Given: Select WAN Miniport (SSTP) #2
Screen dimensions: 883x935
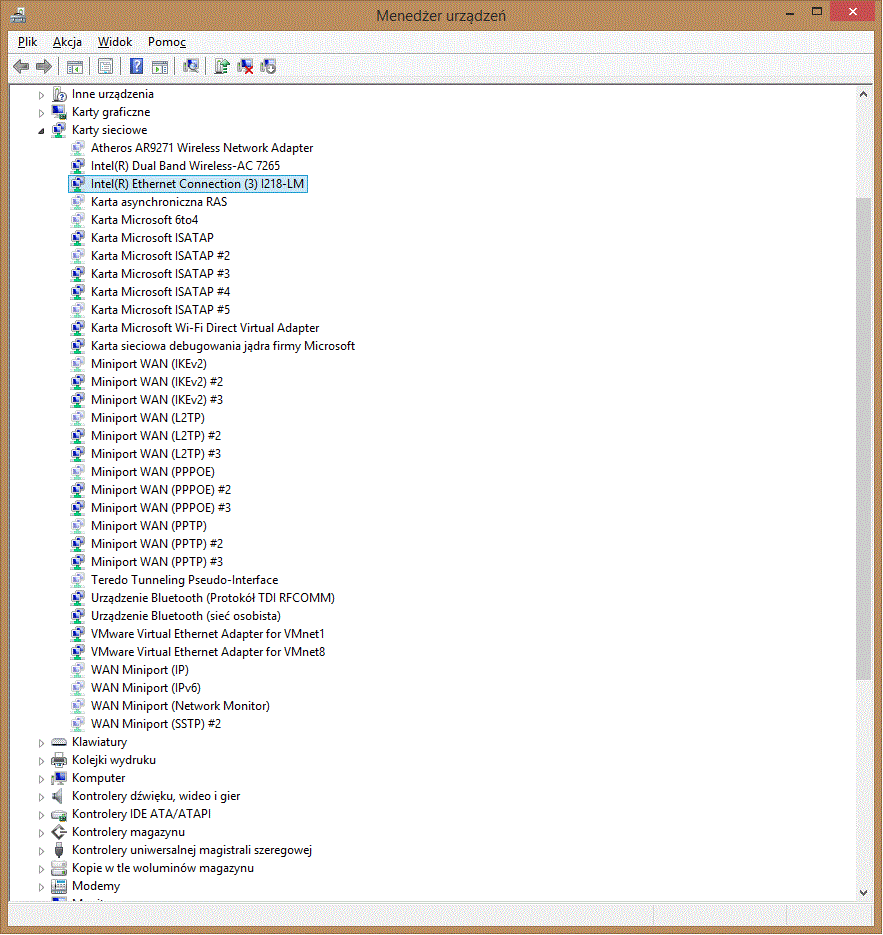Looking at the screenshot, I should point(156,723).
